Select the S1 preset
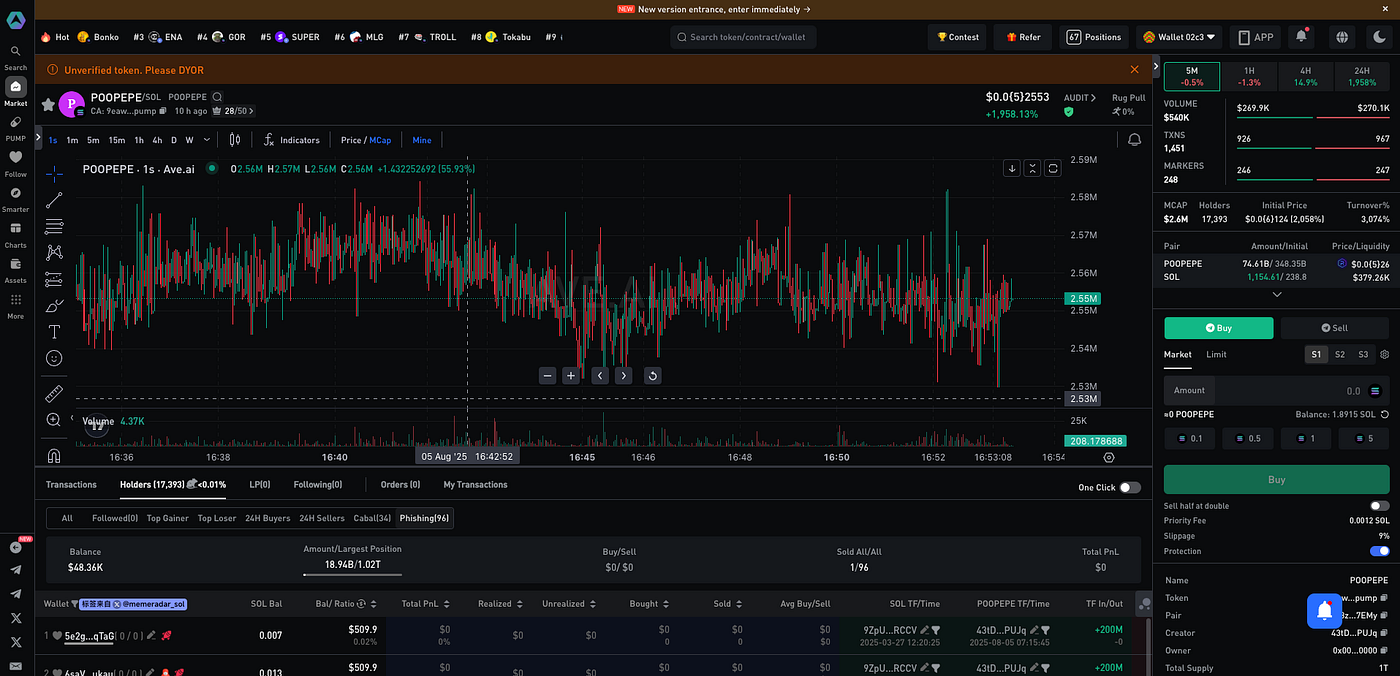1400x676 pixels. point(1316,354)
